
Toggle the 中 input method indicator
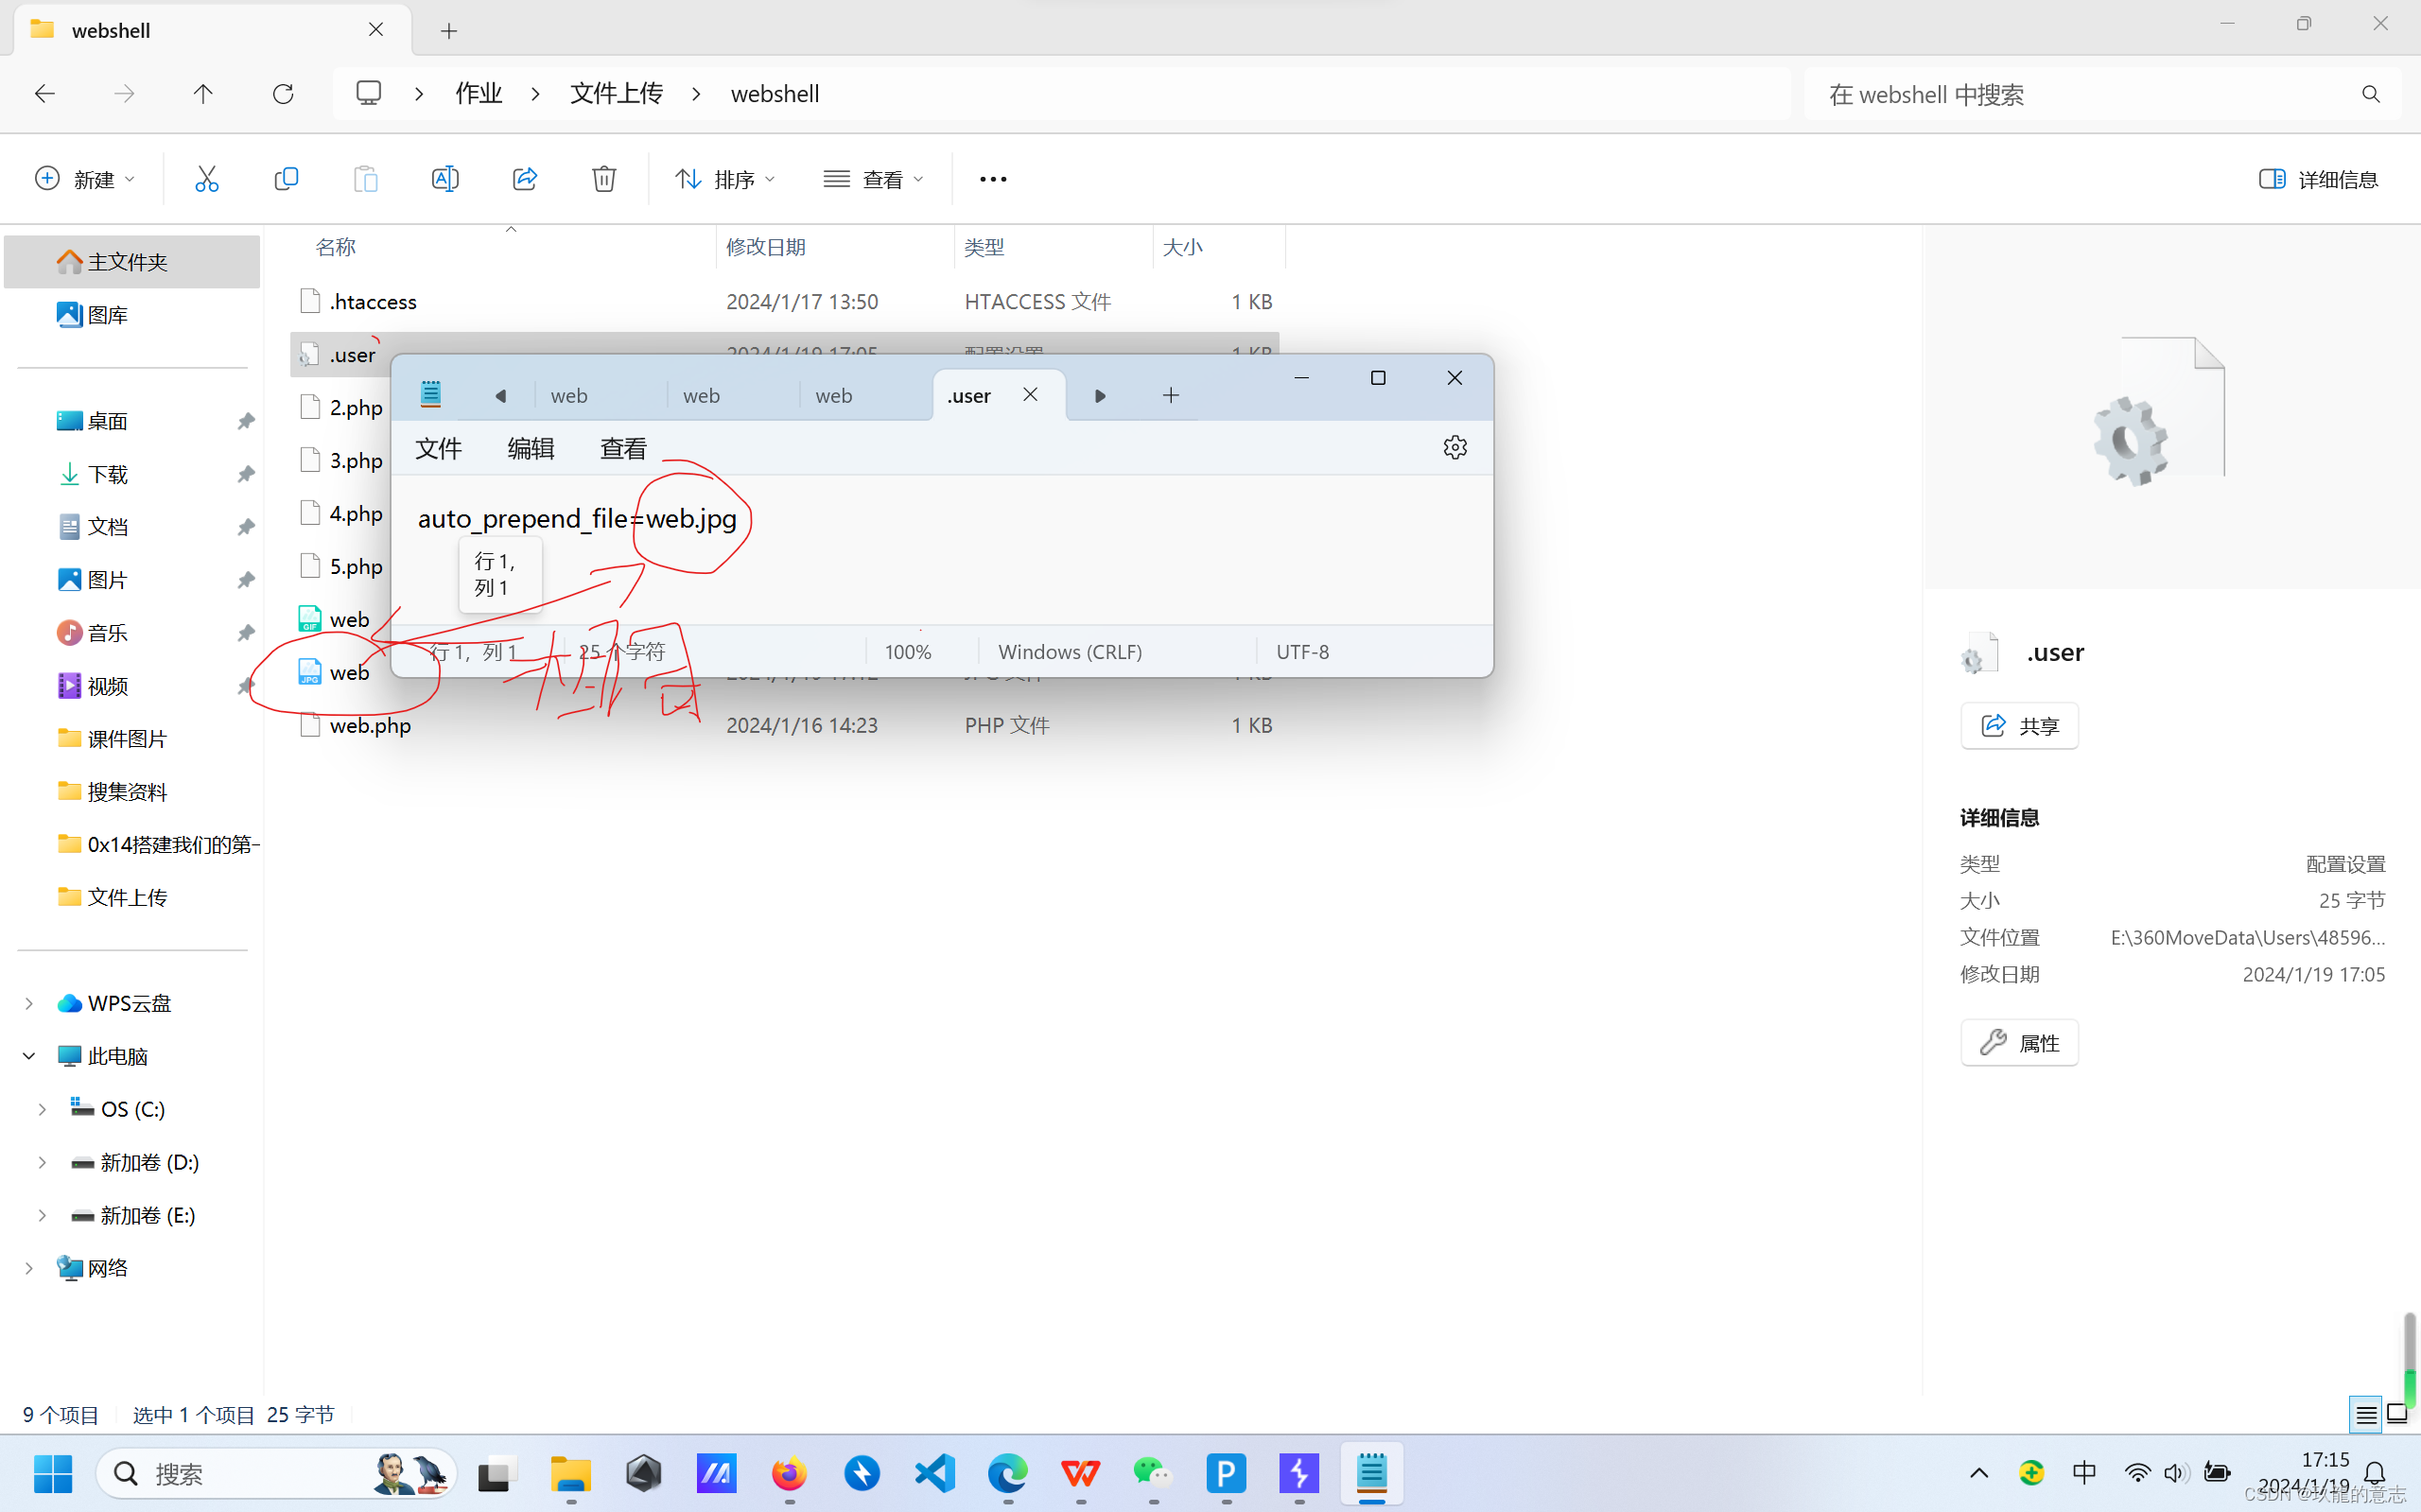click(2084, 1473)
